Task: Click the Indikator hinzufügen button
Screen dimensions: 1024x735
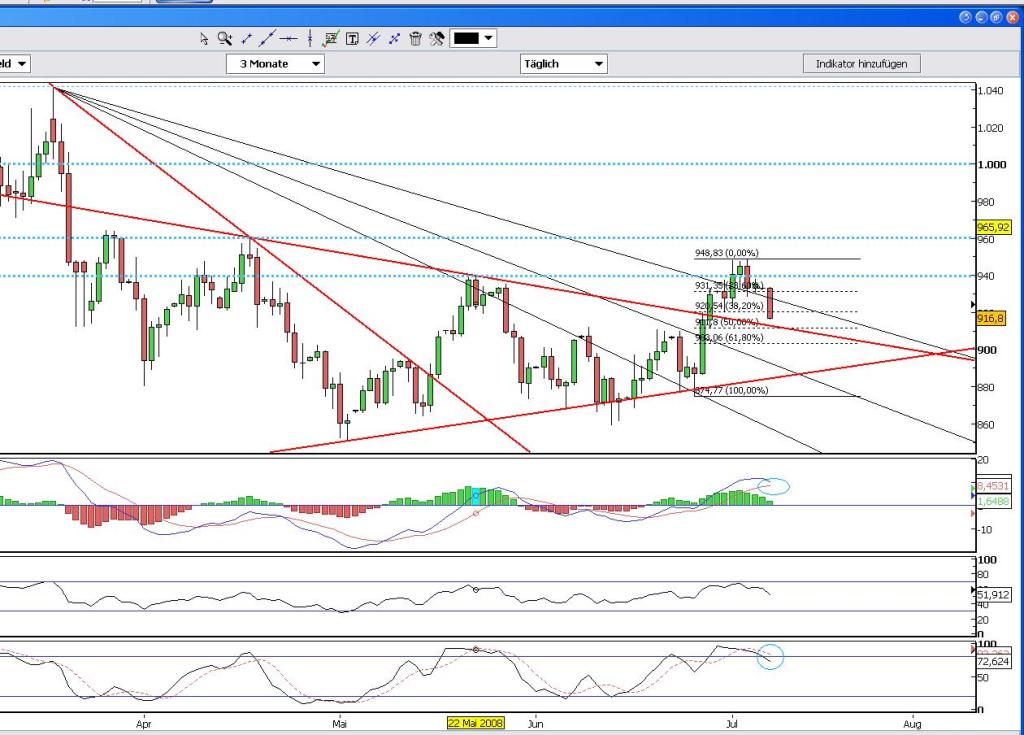Action: pos(861,63)
